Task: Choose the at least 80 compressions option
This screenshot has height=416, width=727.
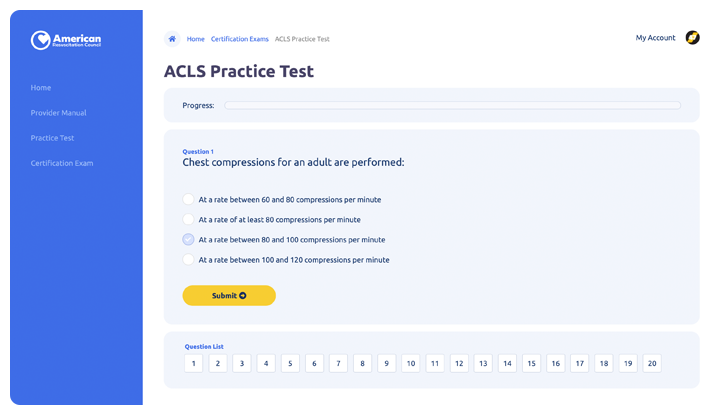Action: pos(189,219)
